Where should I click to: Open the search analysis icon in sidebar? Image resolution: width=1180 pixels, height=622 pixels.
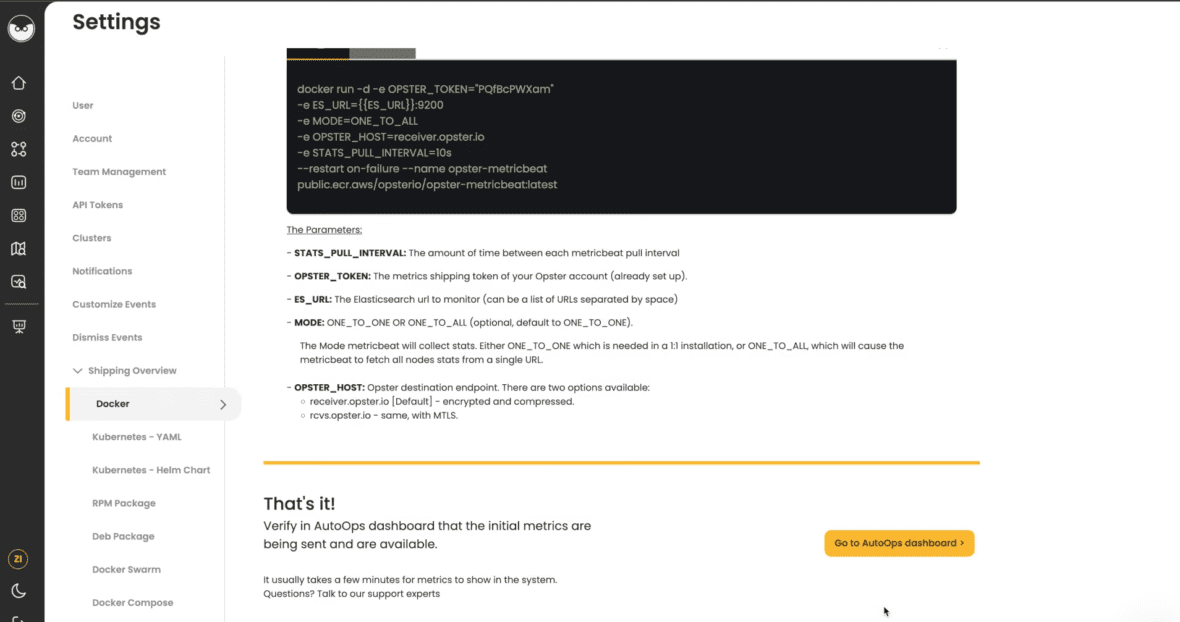[x=19, y=282]
